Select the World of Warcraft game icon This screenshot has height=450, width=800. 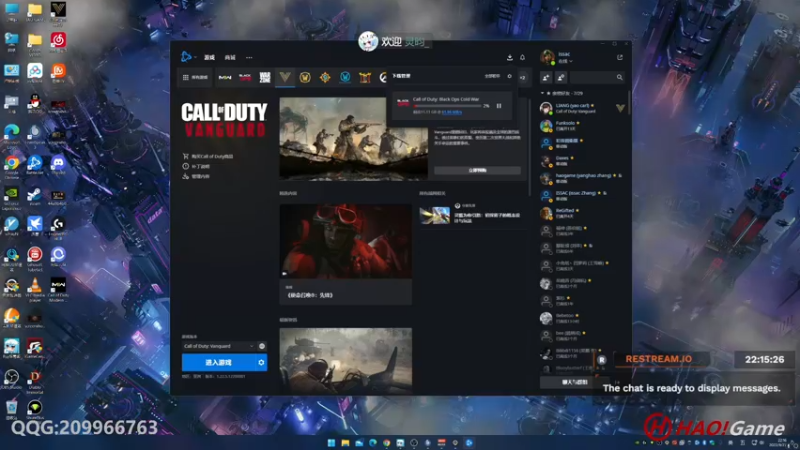pos(305,78)
